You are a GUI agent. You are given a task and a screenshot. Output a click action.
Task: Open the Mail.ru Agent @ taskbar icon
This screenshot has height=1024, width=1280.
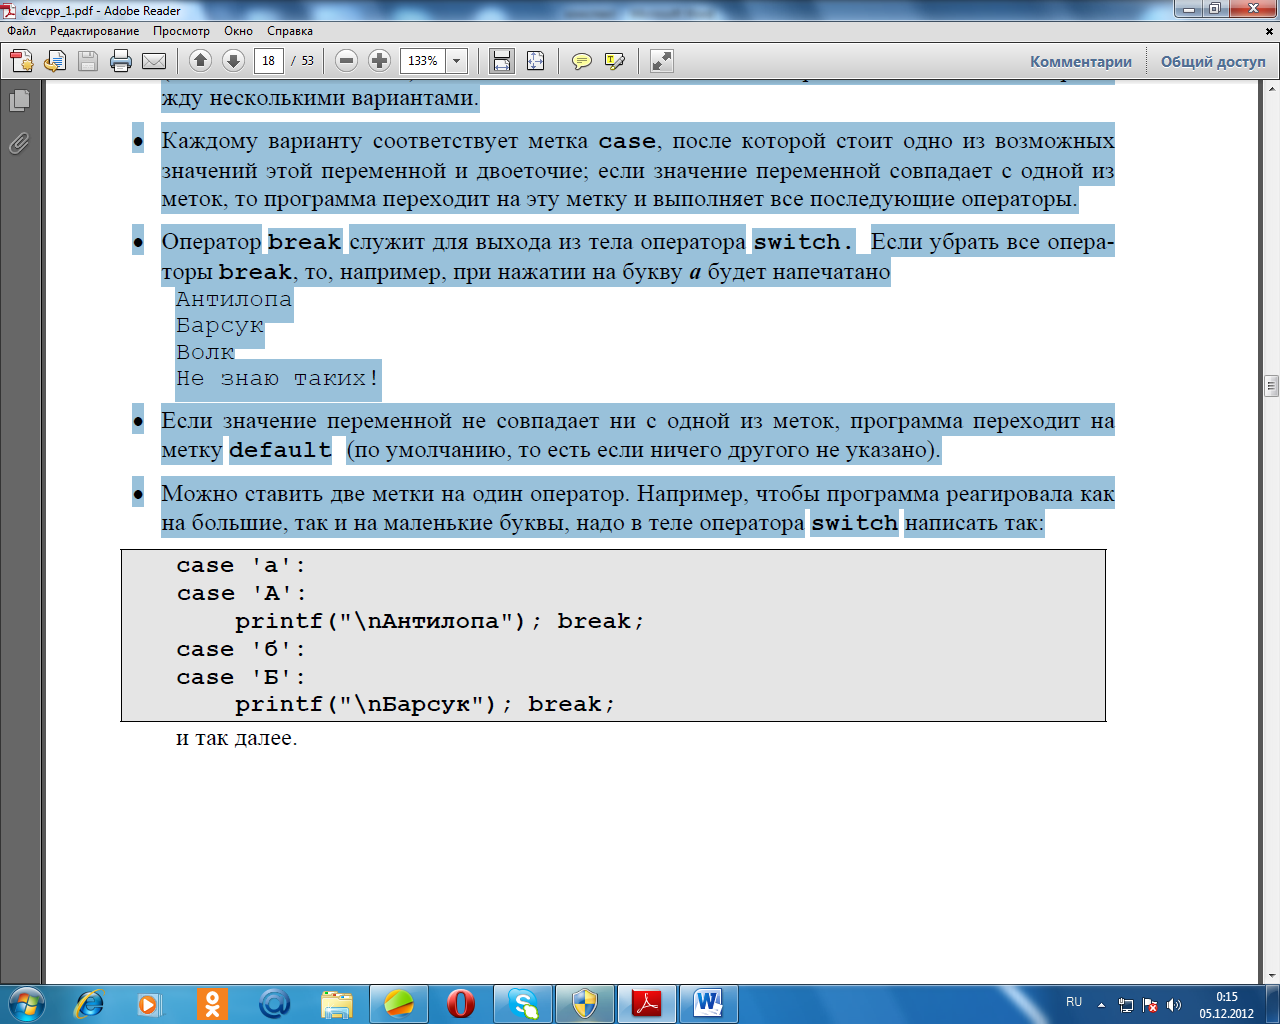point(274,1003)
